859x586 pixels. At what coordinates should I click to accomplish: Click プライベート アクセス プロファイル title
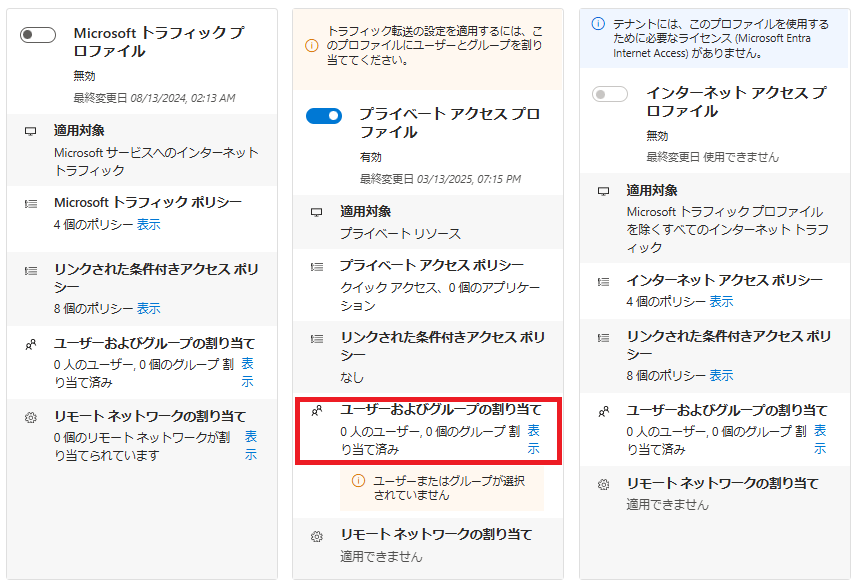450,123
